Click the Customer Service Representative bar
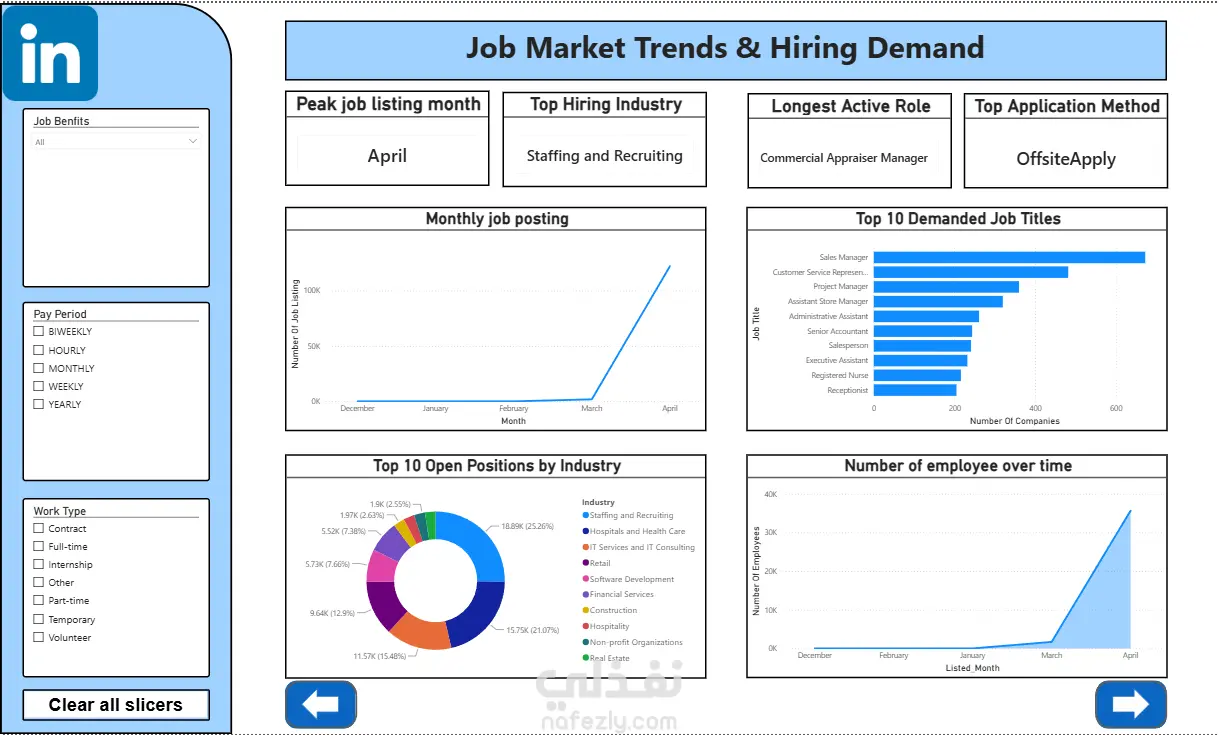 click(x=971, y=272)
